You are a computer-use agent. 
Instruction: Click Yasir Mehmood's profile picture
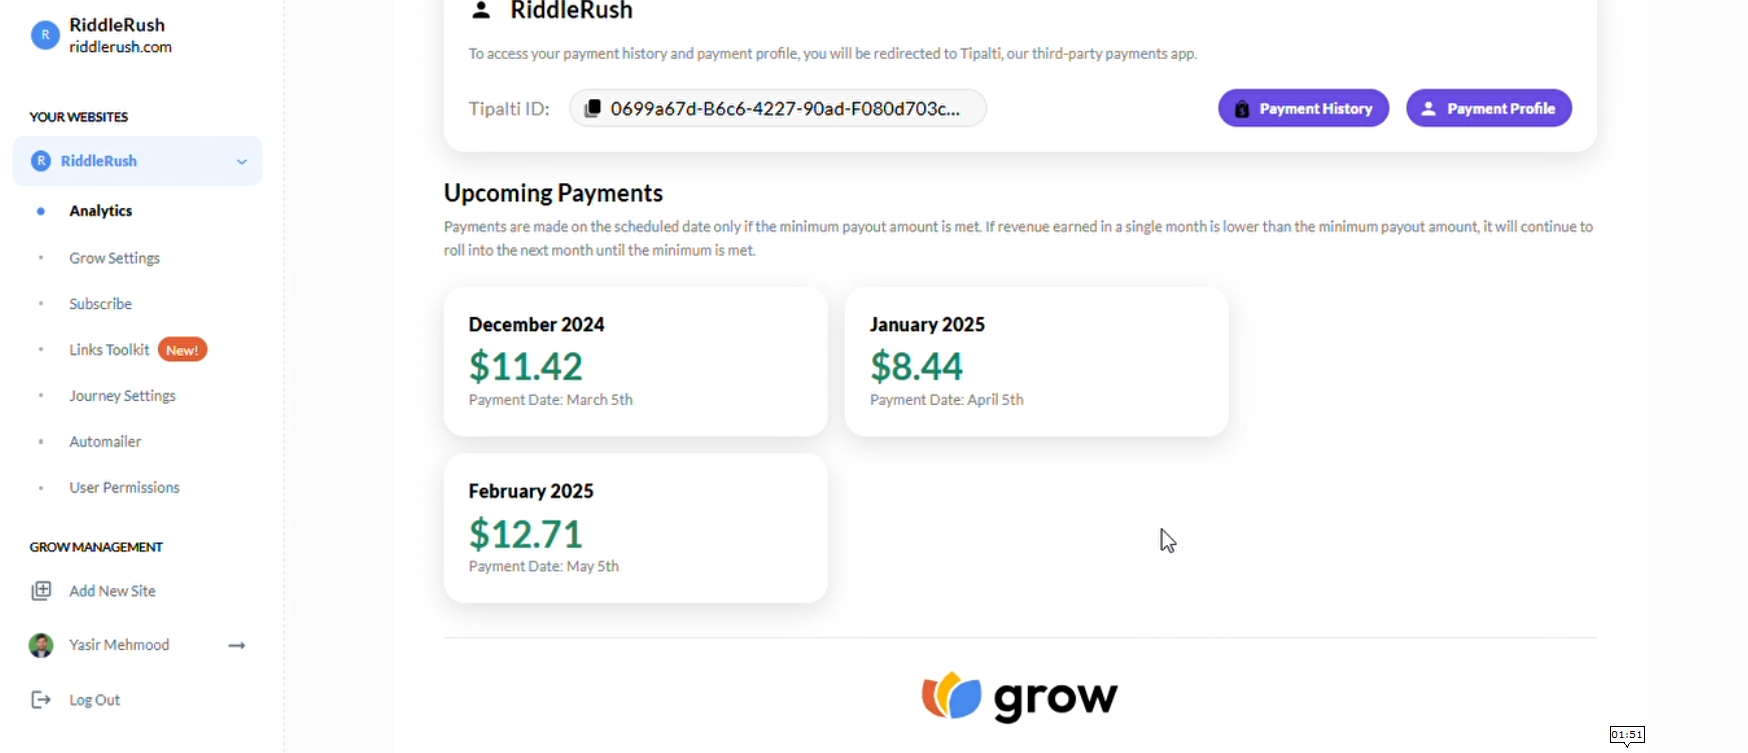coord(41,645)
